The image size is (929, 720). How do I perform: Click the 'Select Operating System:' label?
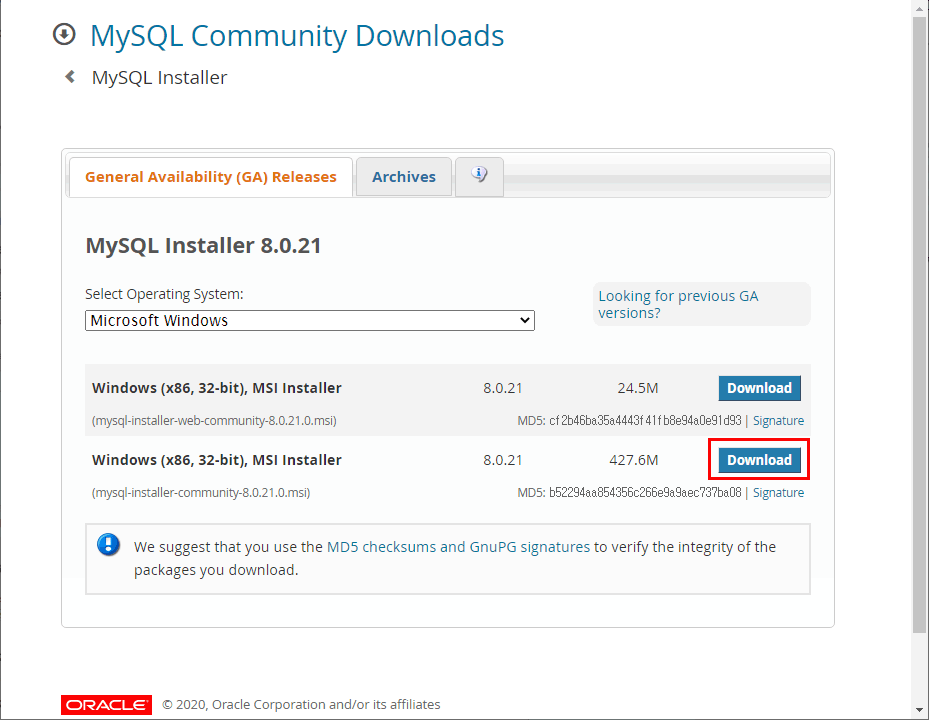point(164,294)
